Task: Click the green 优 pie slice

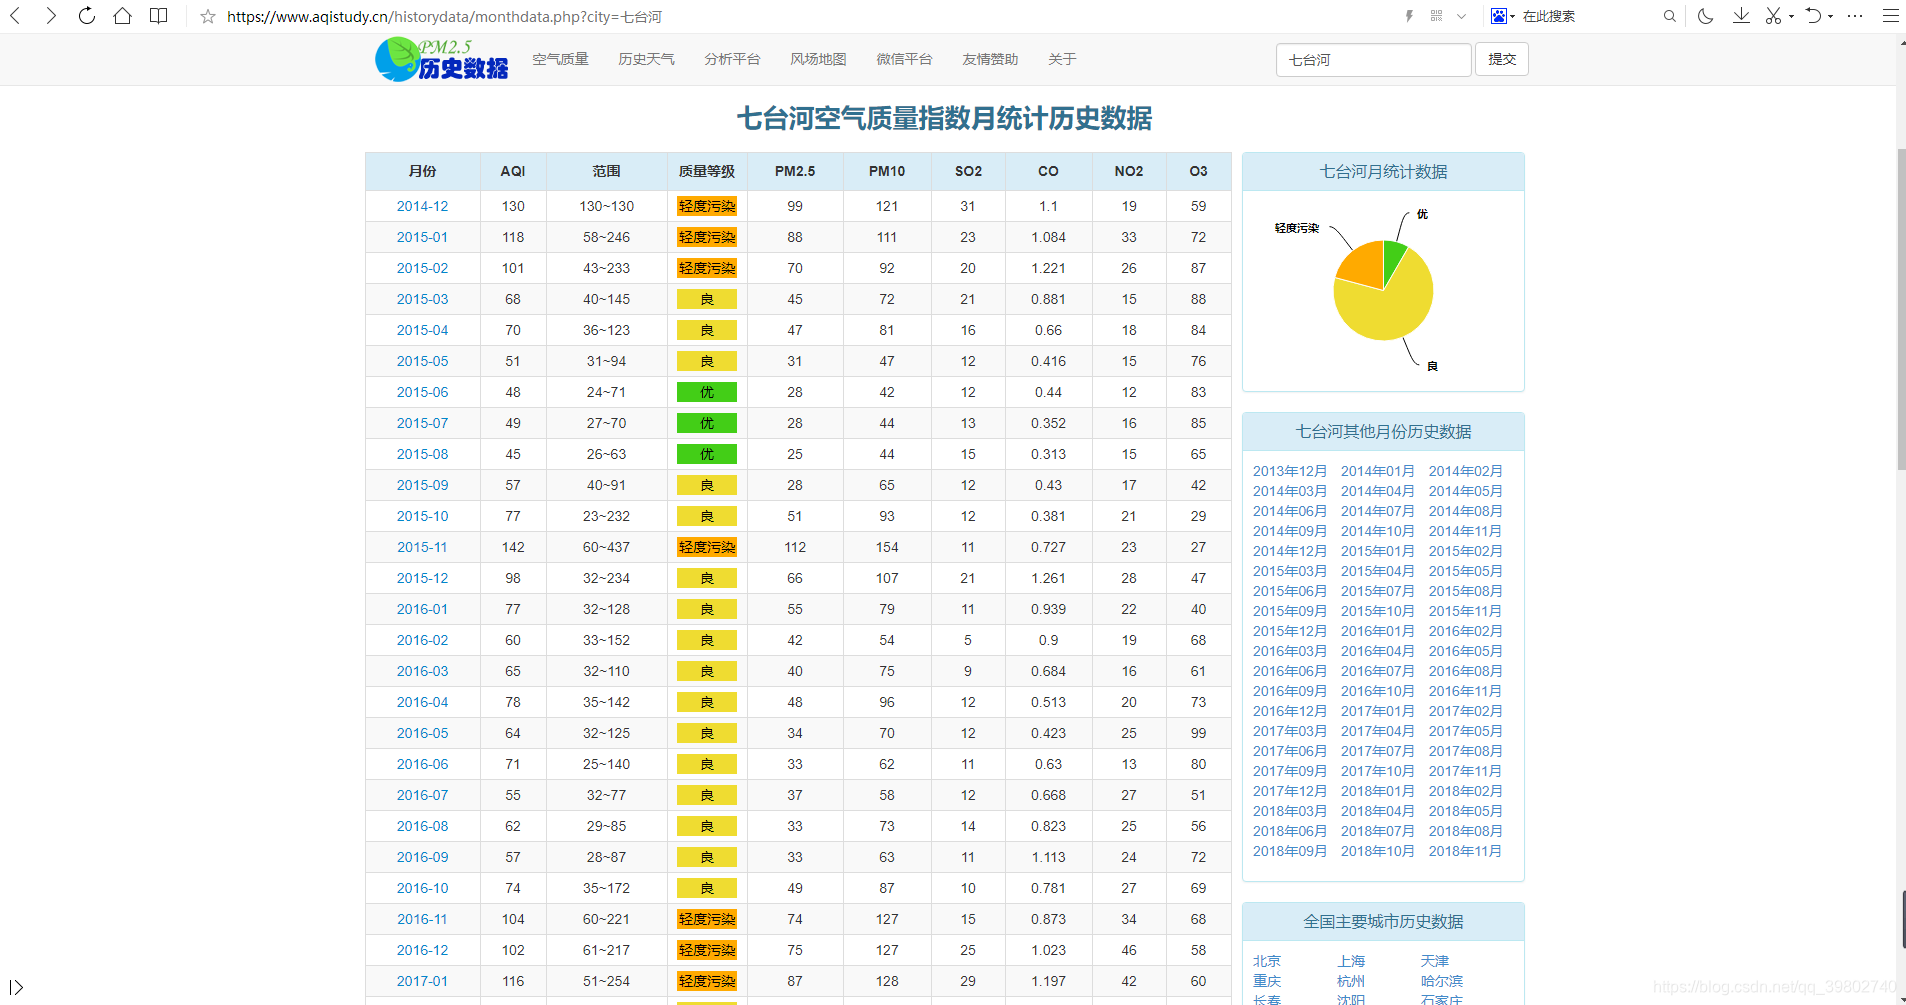Action: point(1393,260)
